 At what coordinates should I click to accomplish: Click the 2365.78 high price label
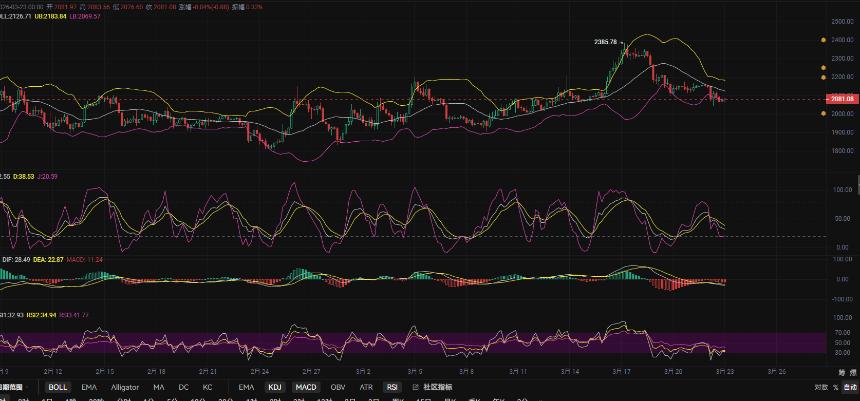[606, 42]
